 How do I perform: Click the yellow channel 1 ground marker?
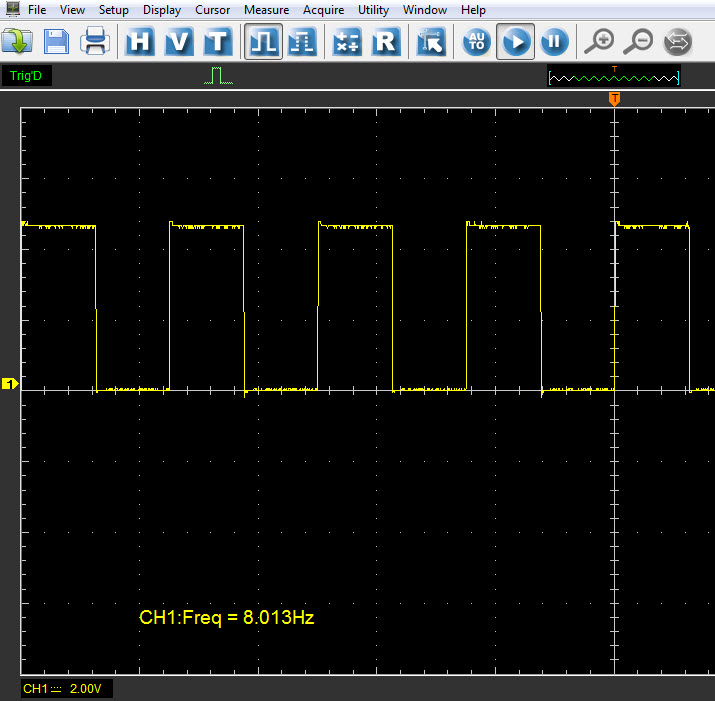(10, 384)
